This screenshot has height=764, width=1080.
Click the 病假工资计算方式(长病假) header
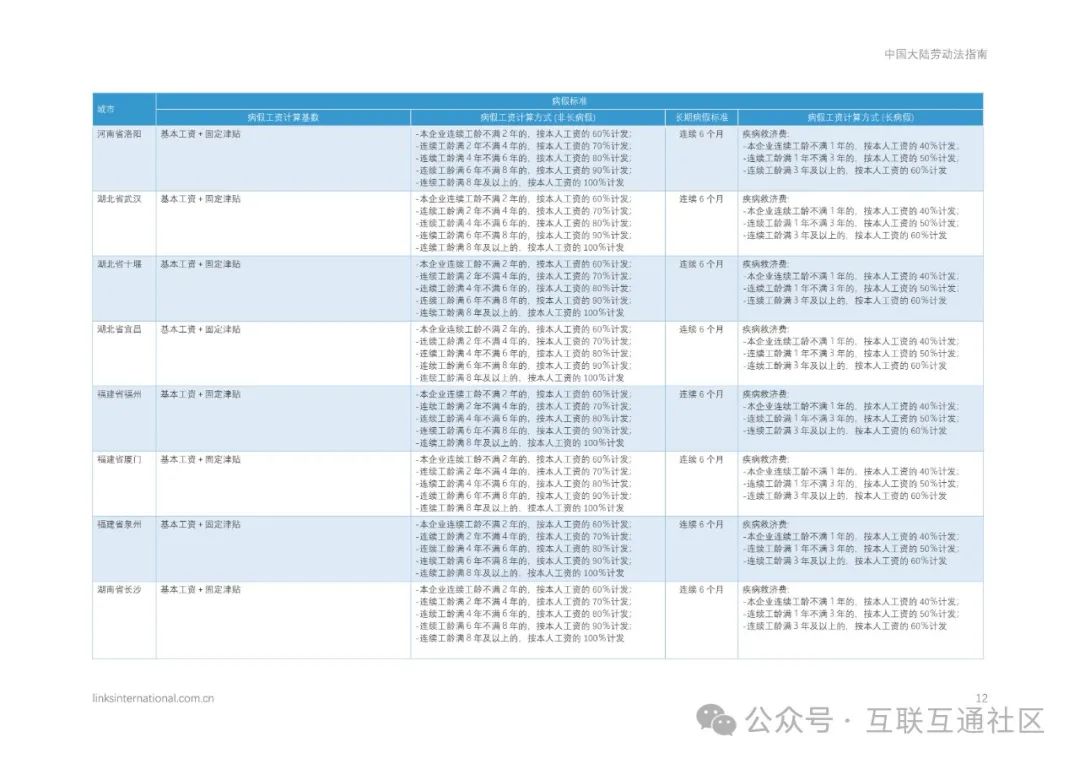[x=860, y=118]
